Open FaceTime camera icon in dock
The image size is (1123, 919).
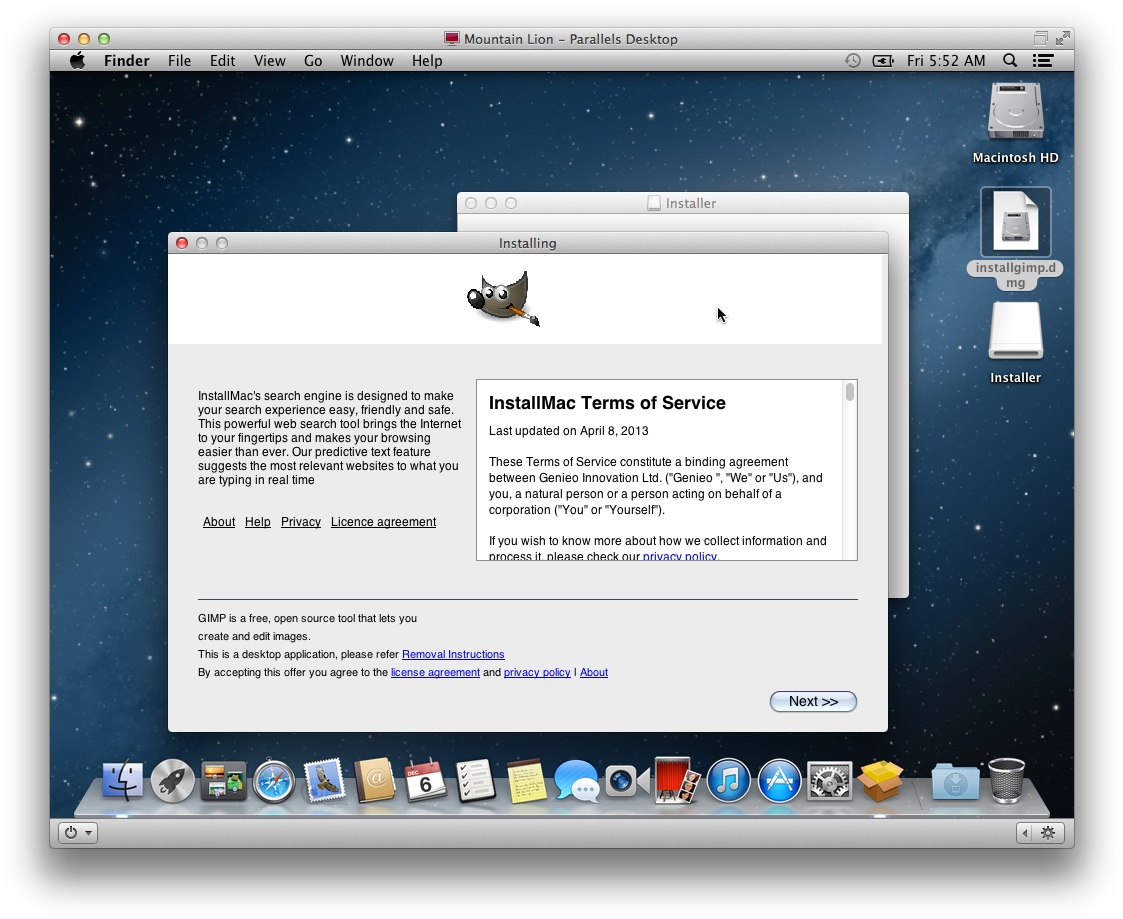tap(627, 780)
